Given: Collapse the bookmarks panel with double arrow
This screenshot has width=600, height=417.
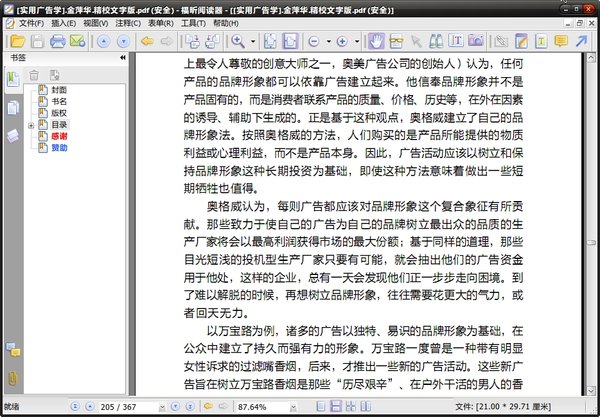Looking at the screenshot, I should coord(122,58).
